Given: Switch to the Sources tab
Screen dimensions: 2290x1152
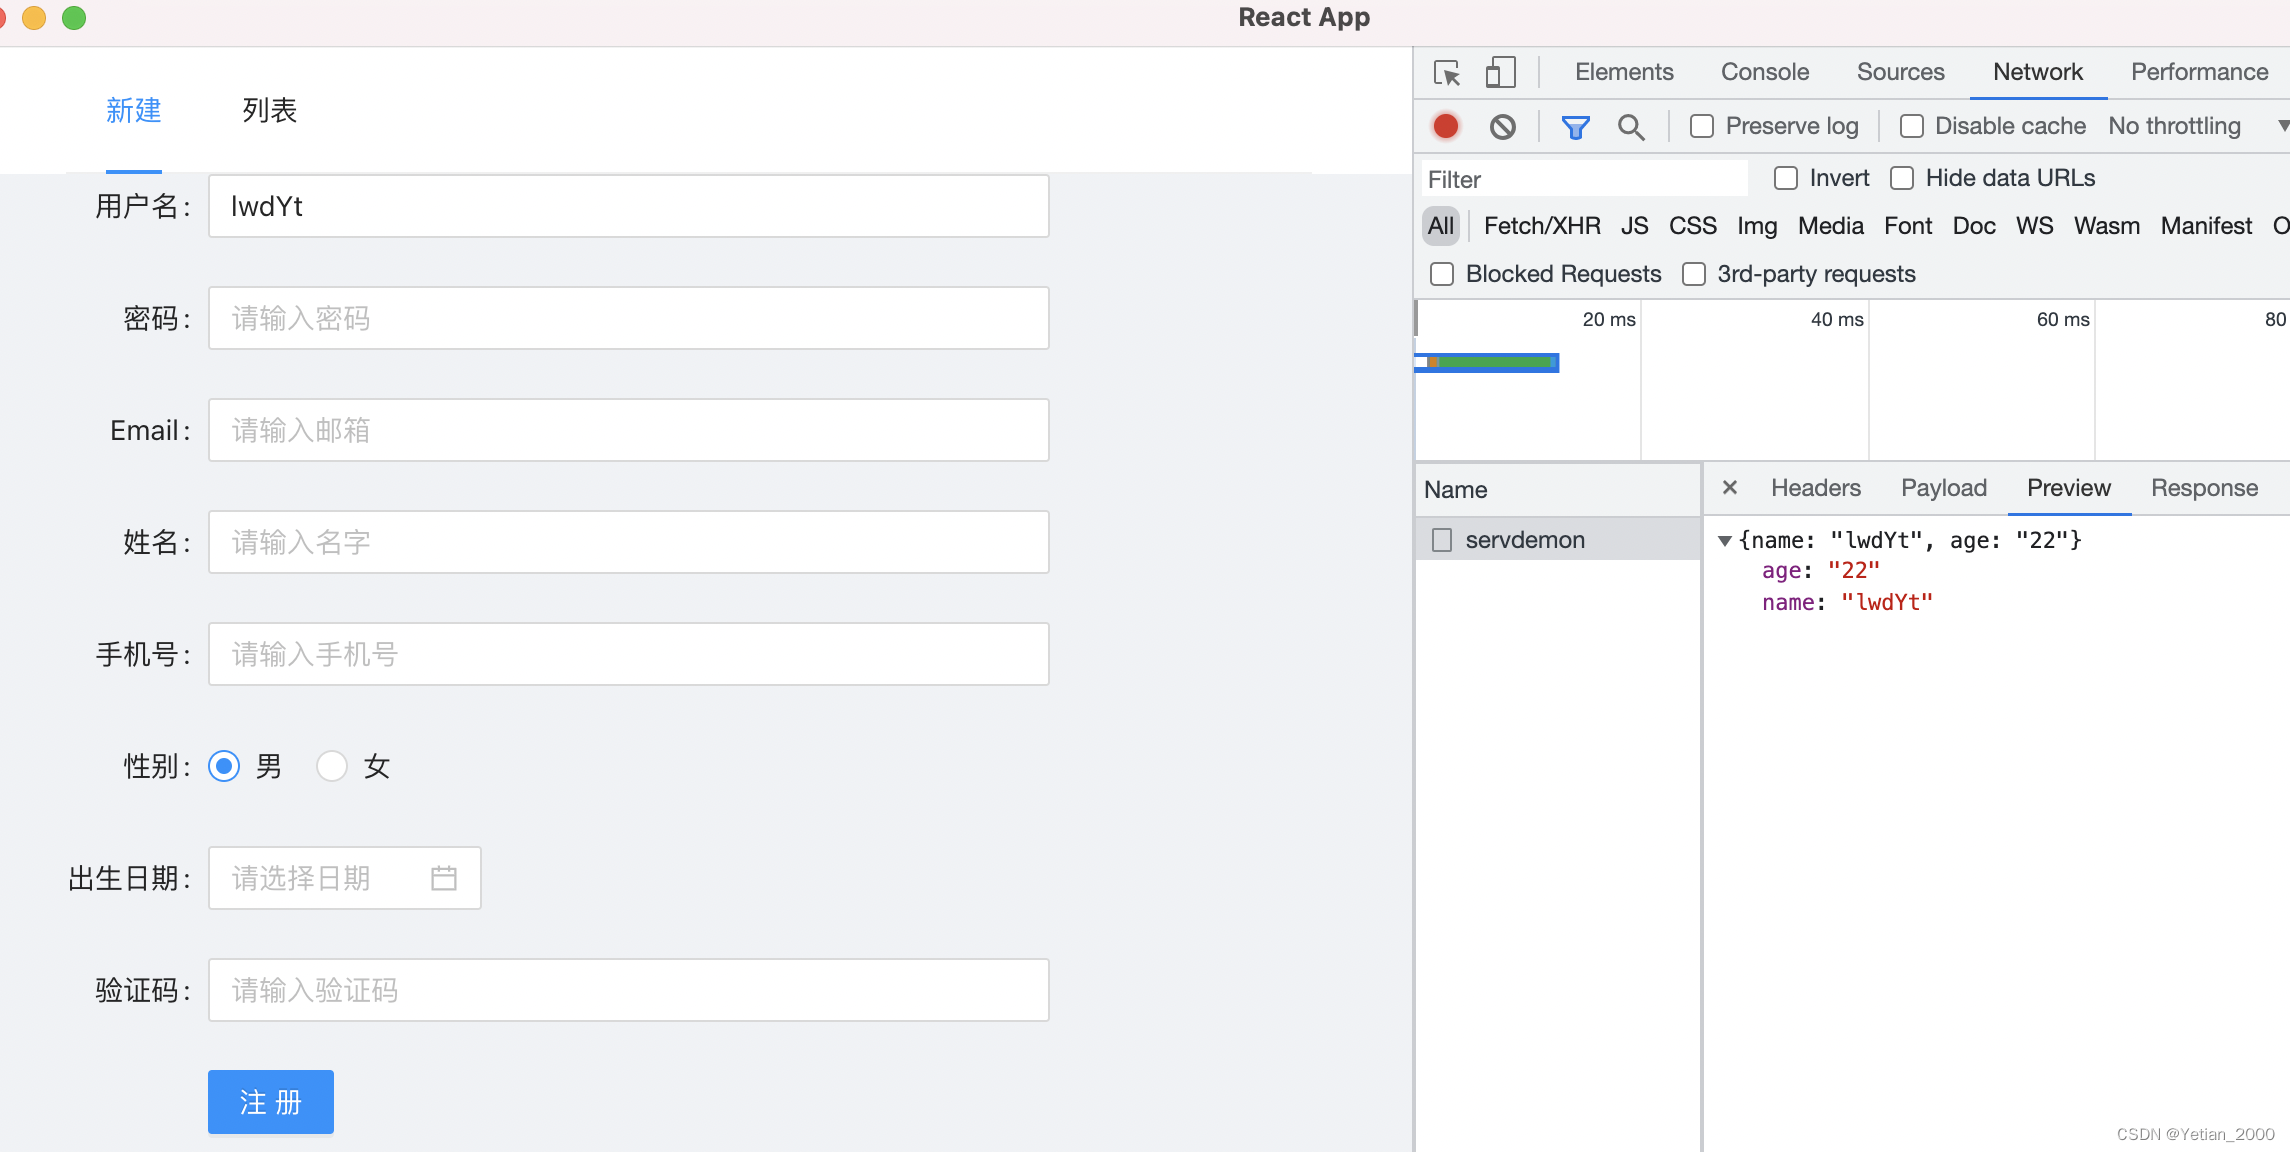Looking at the screenshot, I should 1900,72.
